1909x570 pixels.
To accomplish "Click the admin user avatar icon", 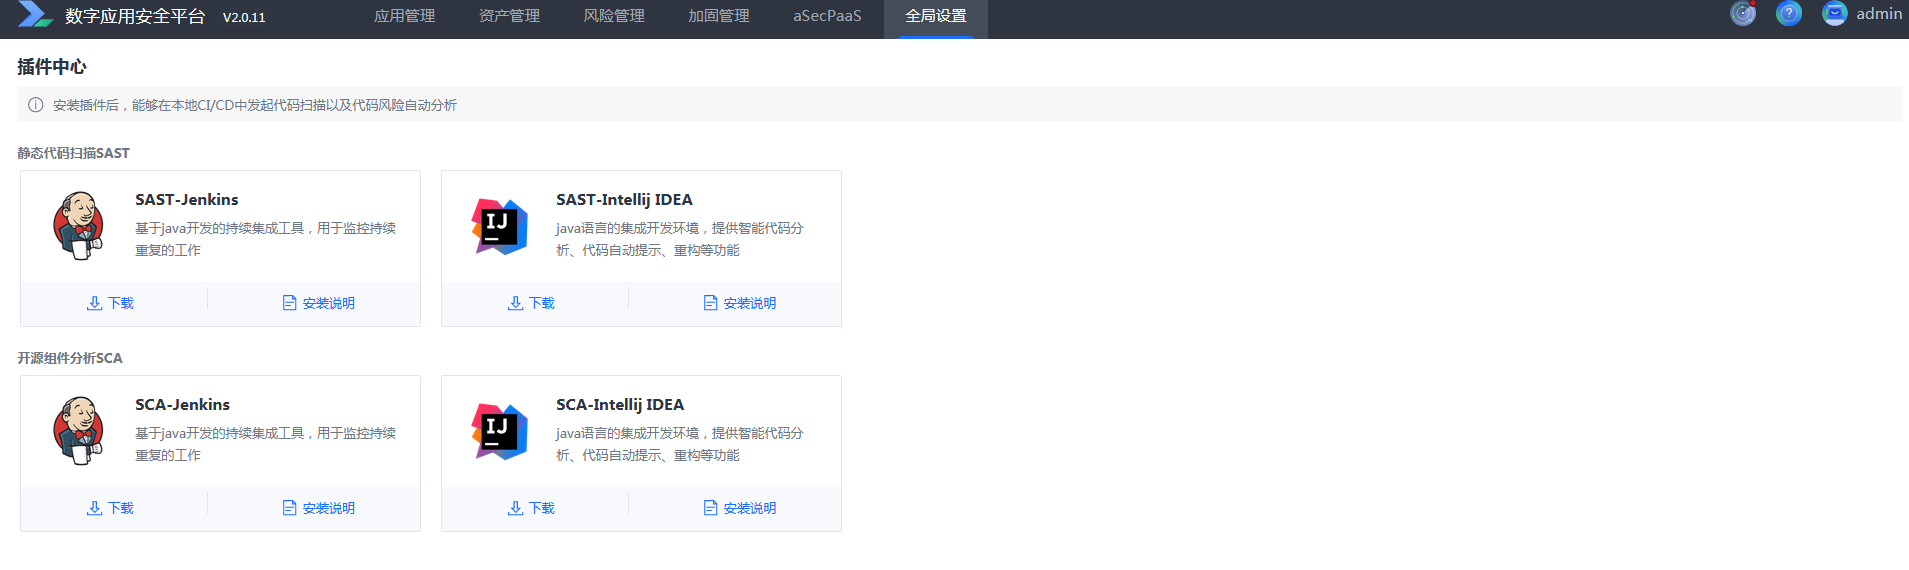I will (1834, 14).
